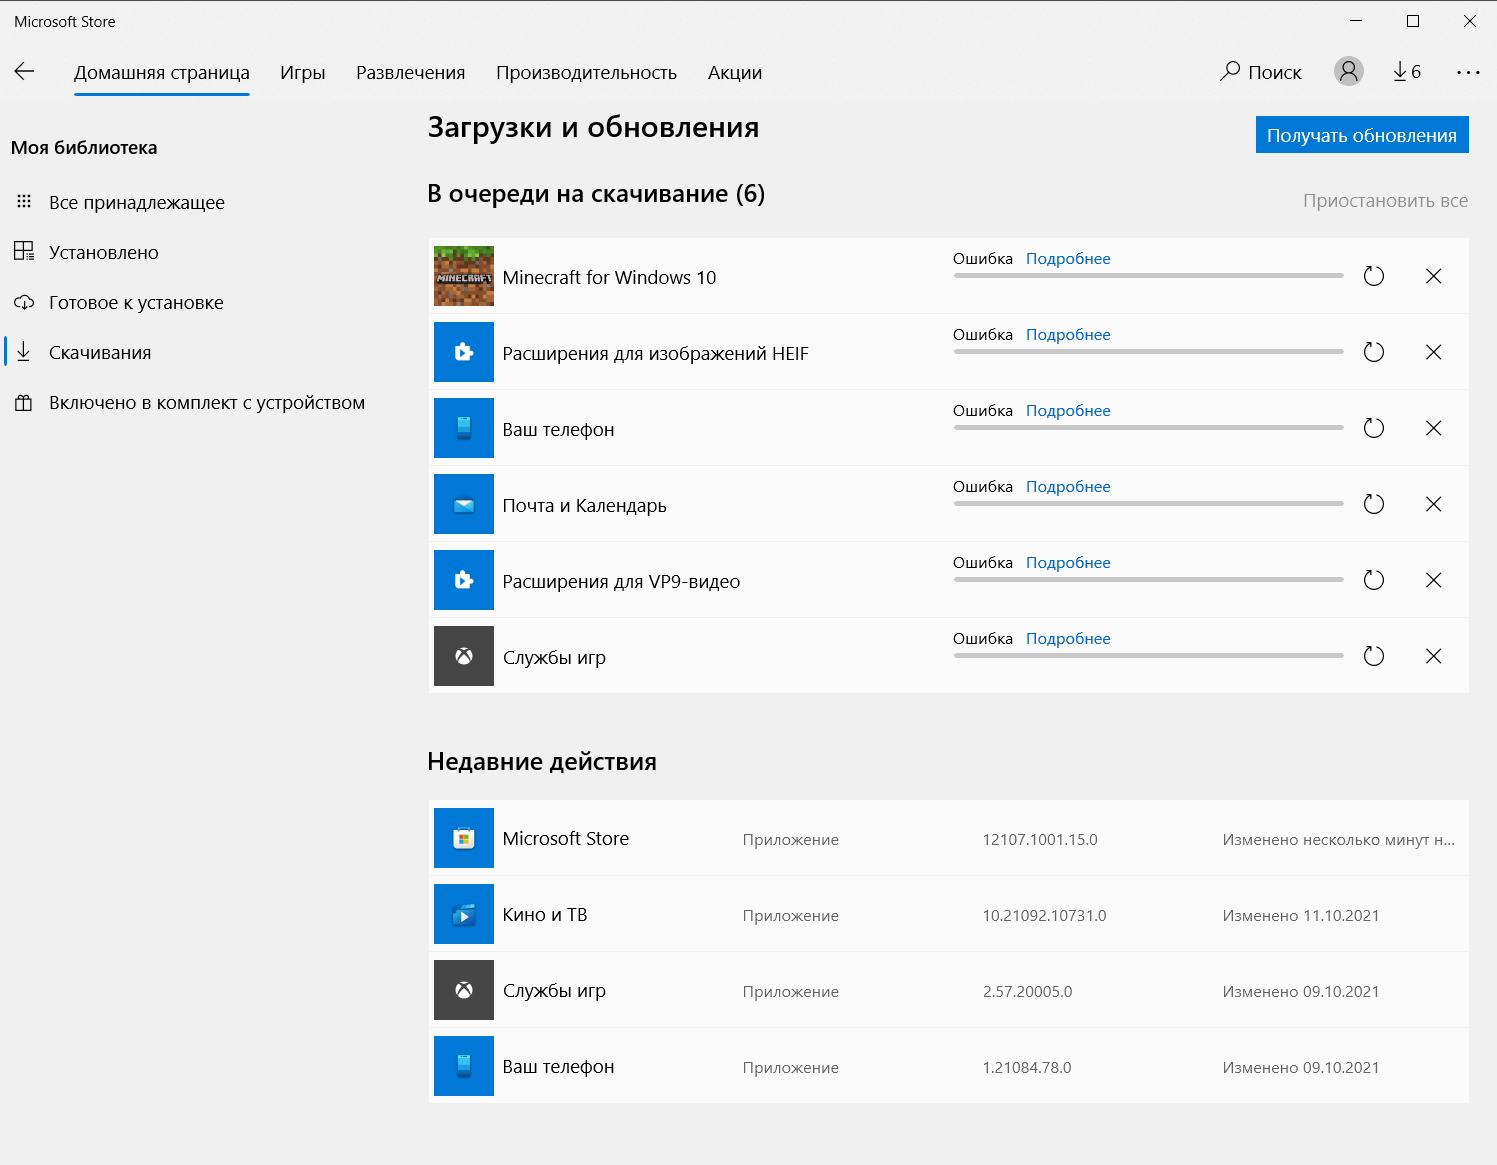Retry Расширения для VP9-видео download
Screen dimensions: 1497x1165
1374,580
